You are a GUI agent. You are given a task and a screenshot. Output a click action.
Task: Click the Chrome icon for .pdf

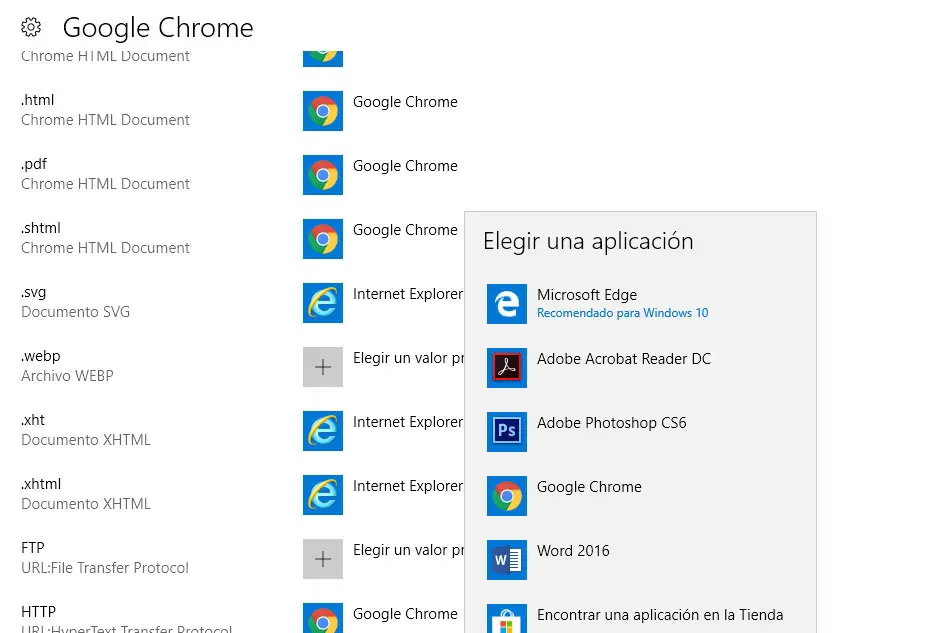322,175
